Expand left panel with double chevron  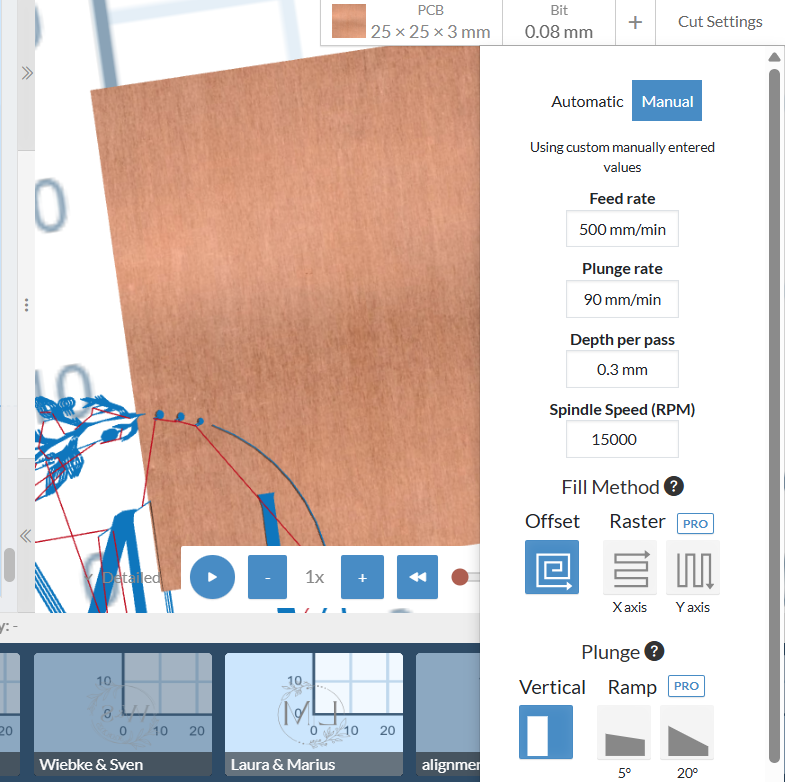click(27, 73)
